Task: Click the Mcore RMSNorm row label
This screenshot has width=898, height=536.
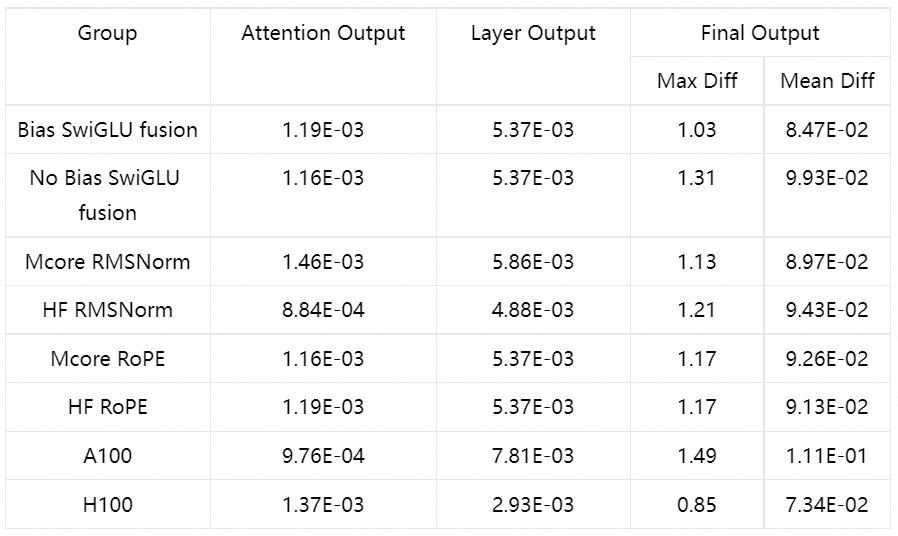Action: tap(107, 262)
